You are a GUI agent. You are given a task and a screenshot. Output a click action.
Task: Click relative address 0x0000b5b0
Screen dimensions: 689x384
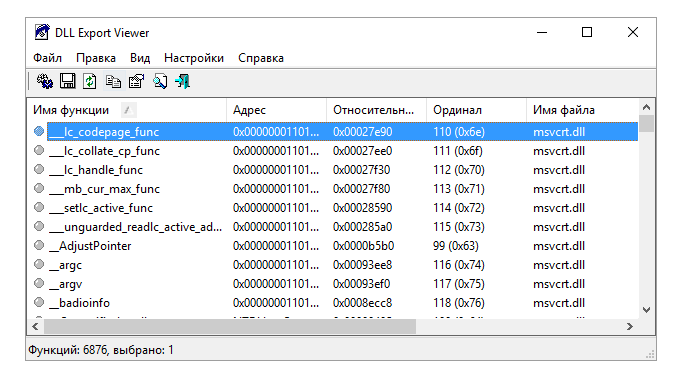click(x=363, y=246)
